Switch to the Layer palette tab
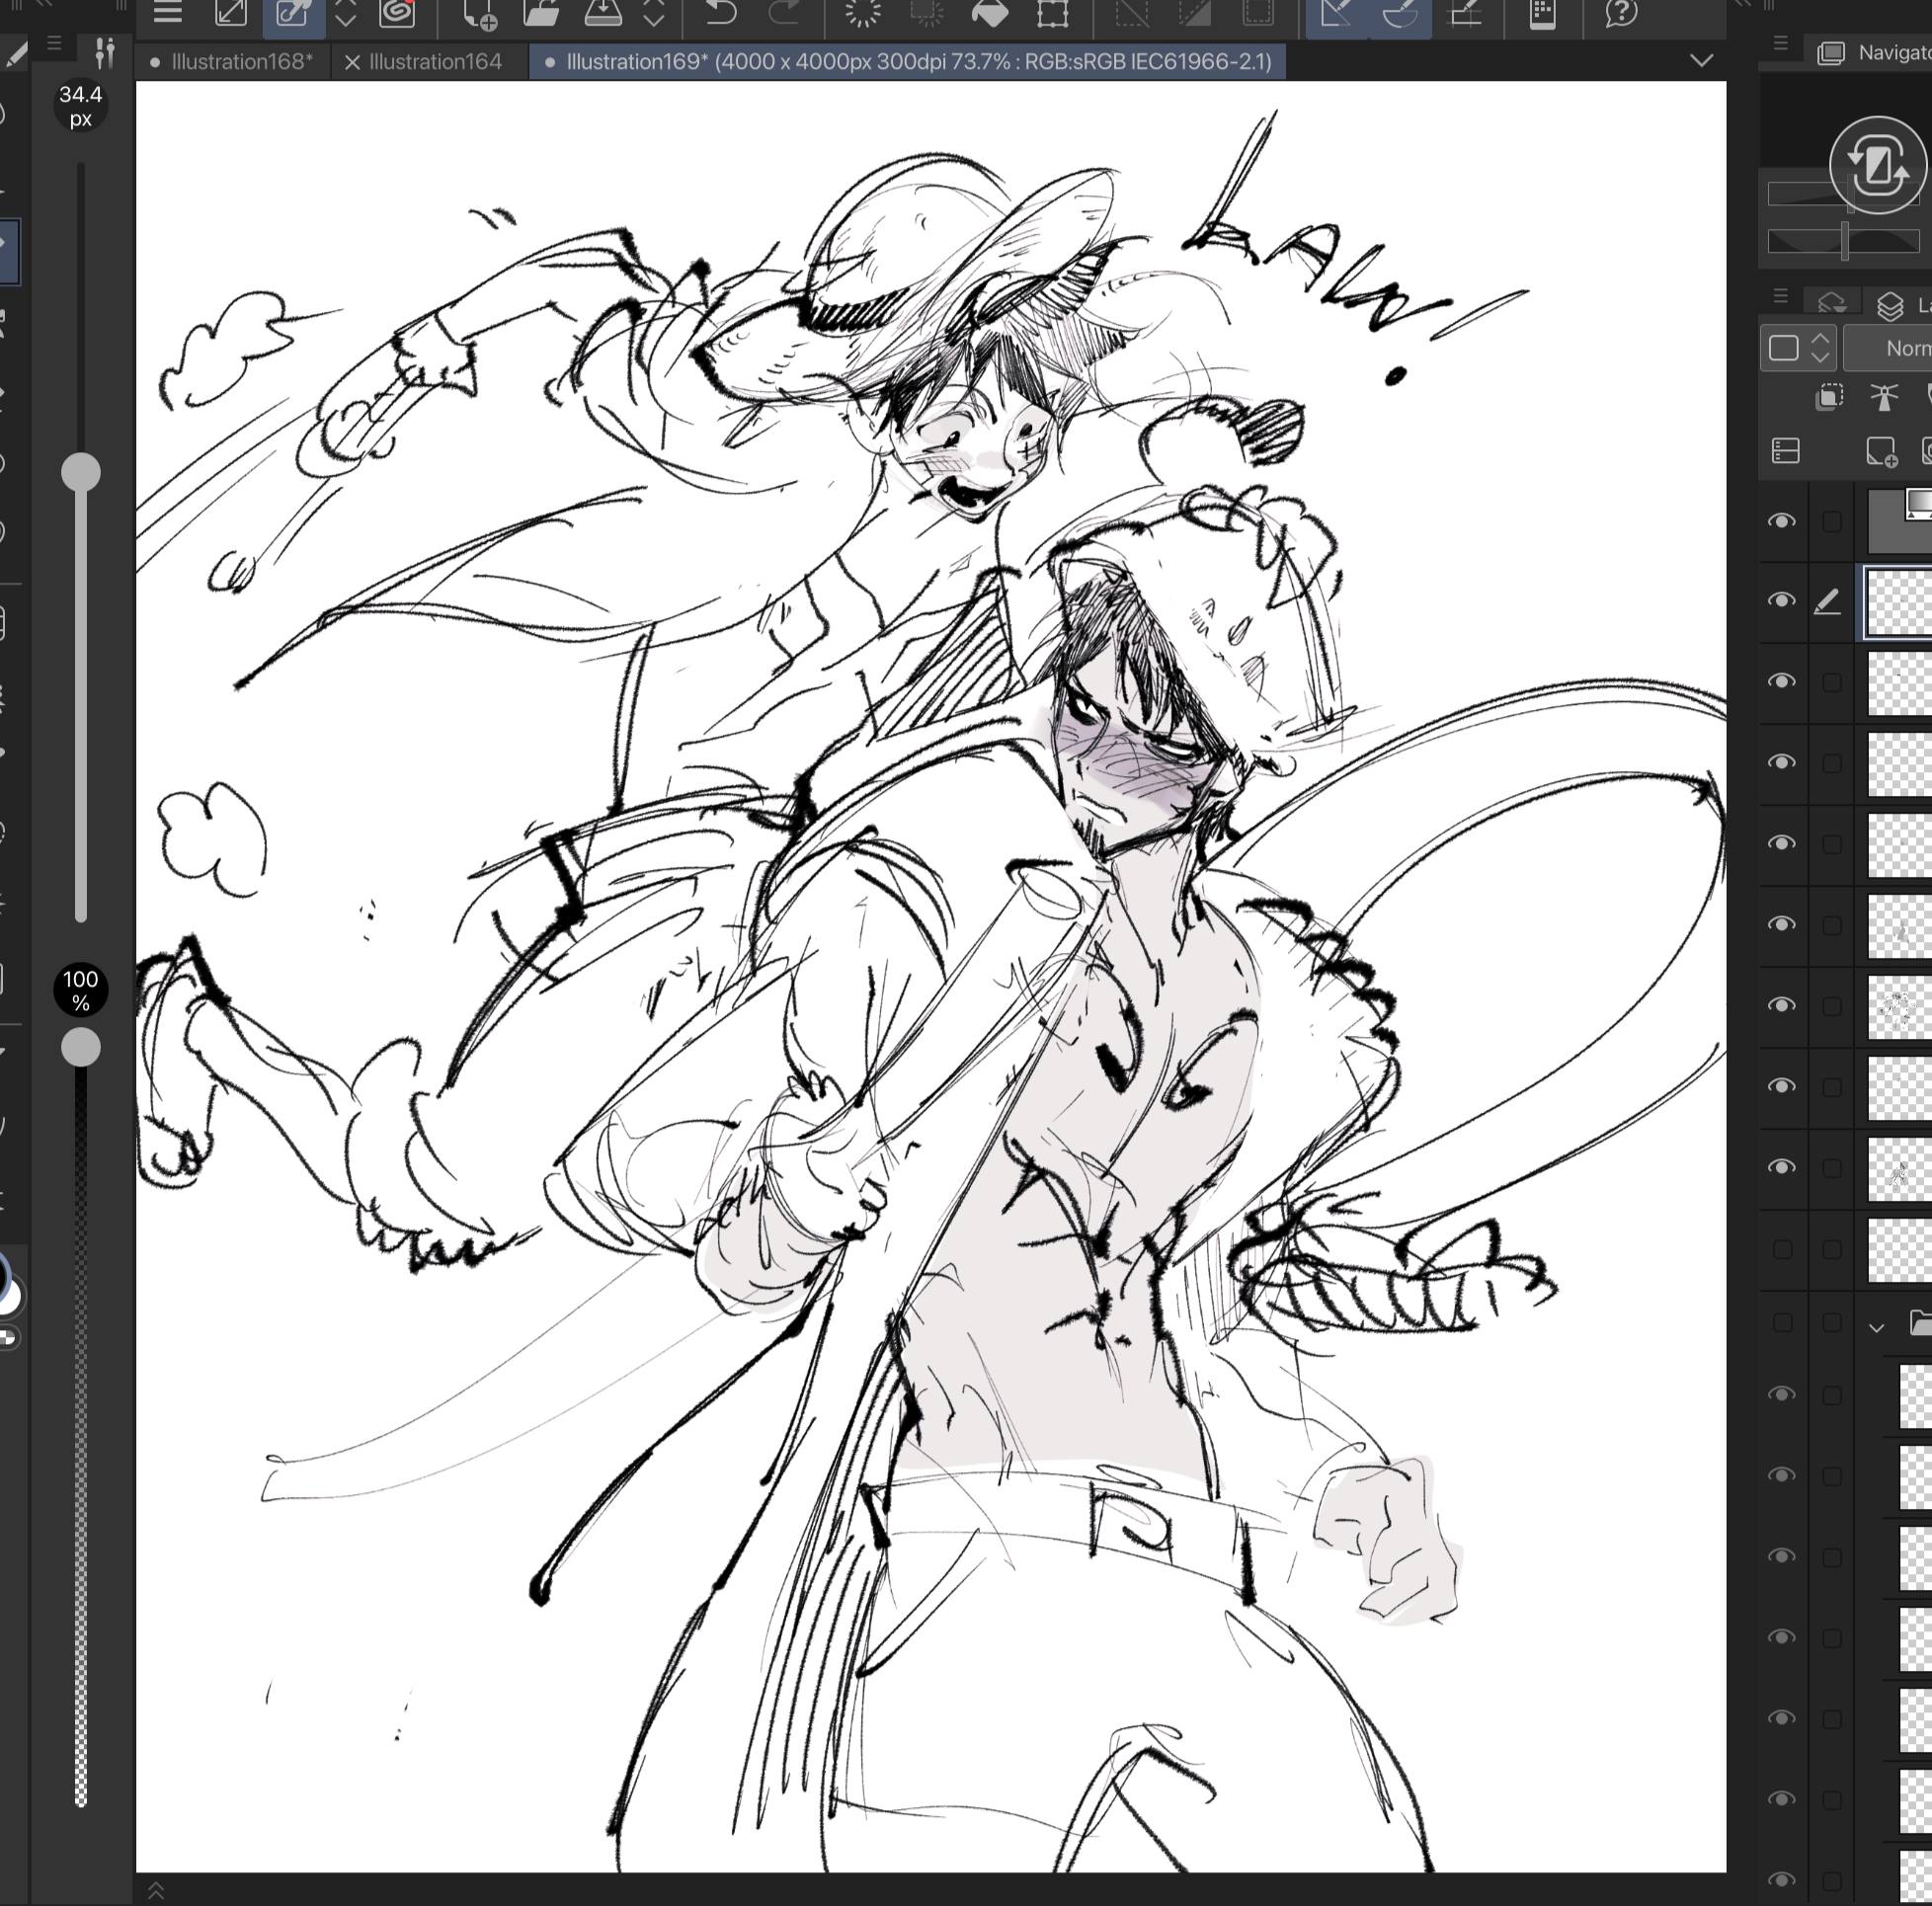1932x1906 pixels. pos(1890,304)
